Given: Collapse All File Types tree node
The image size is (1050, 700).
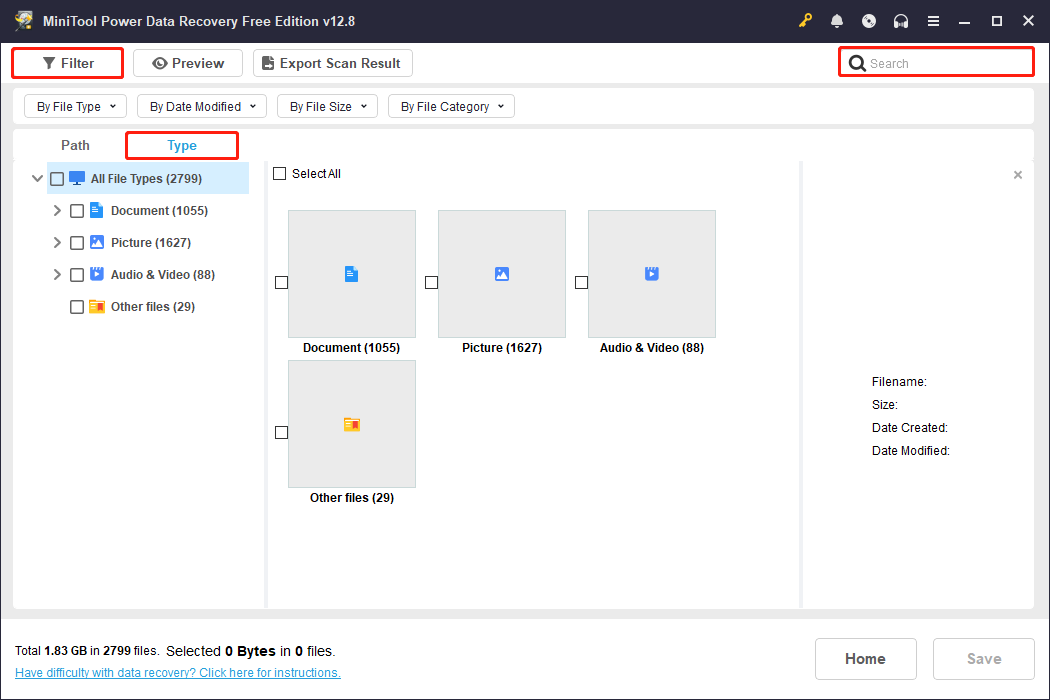Looking at the screenshot, I should (38, 178).
